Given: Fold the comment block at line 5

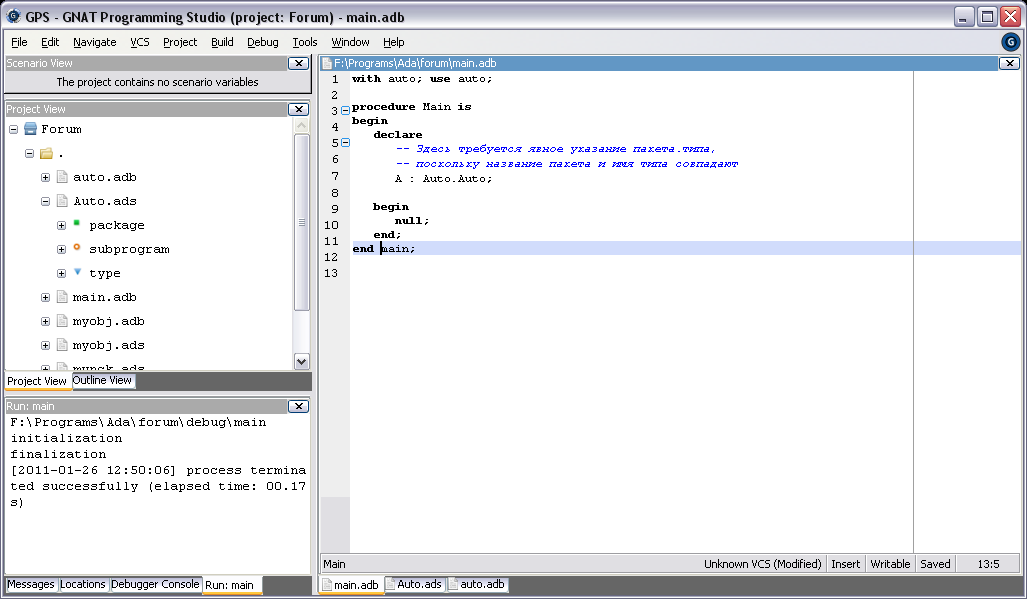Looking at the screenshot, I should [x=345, y=142].
